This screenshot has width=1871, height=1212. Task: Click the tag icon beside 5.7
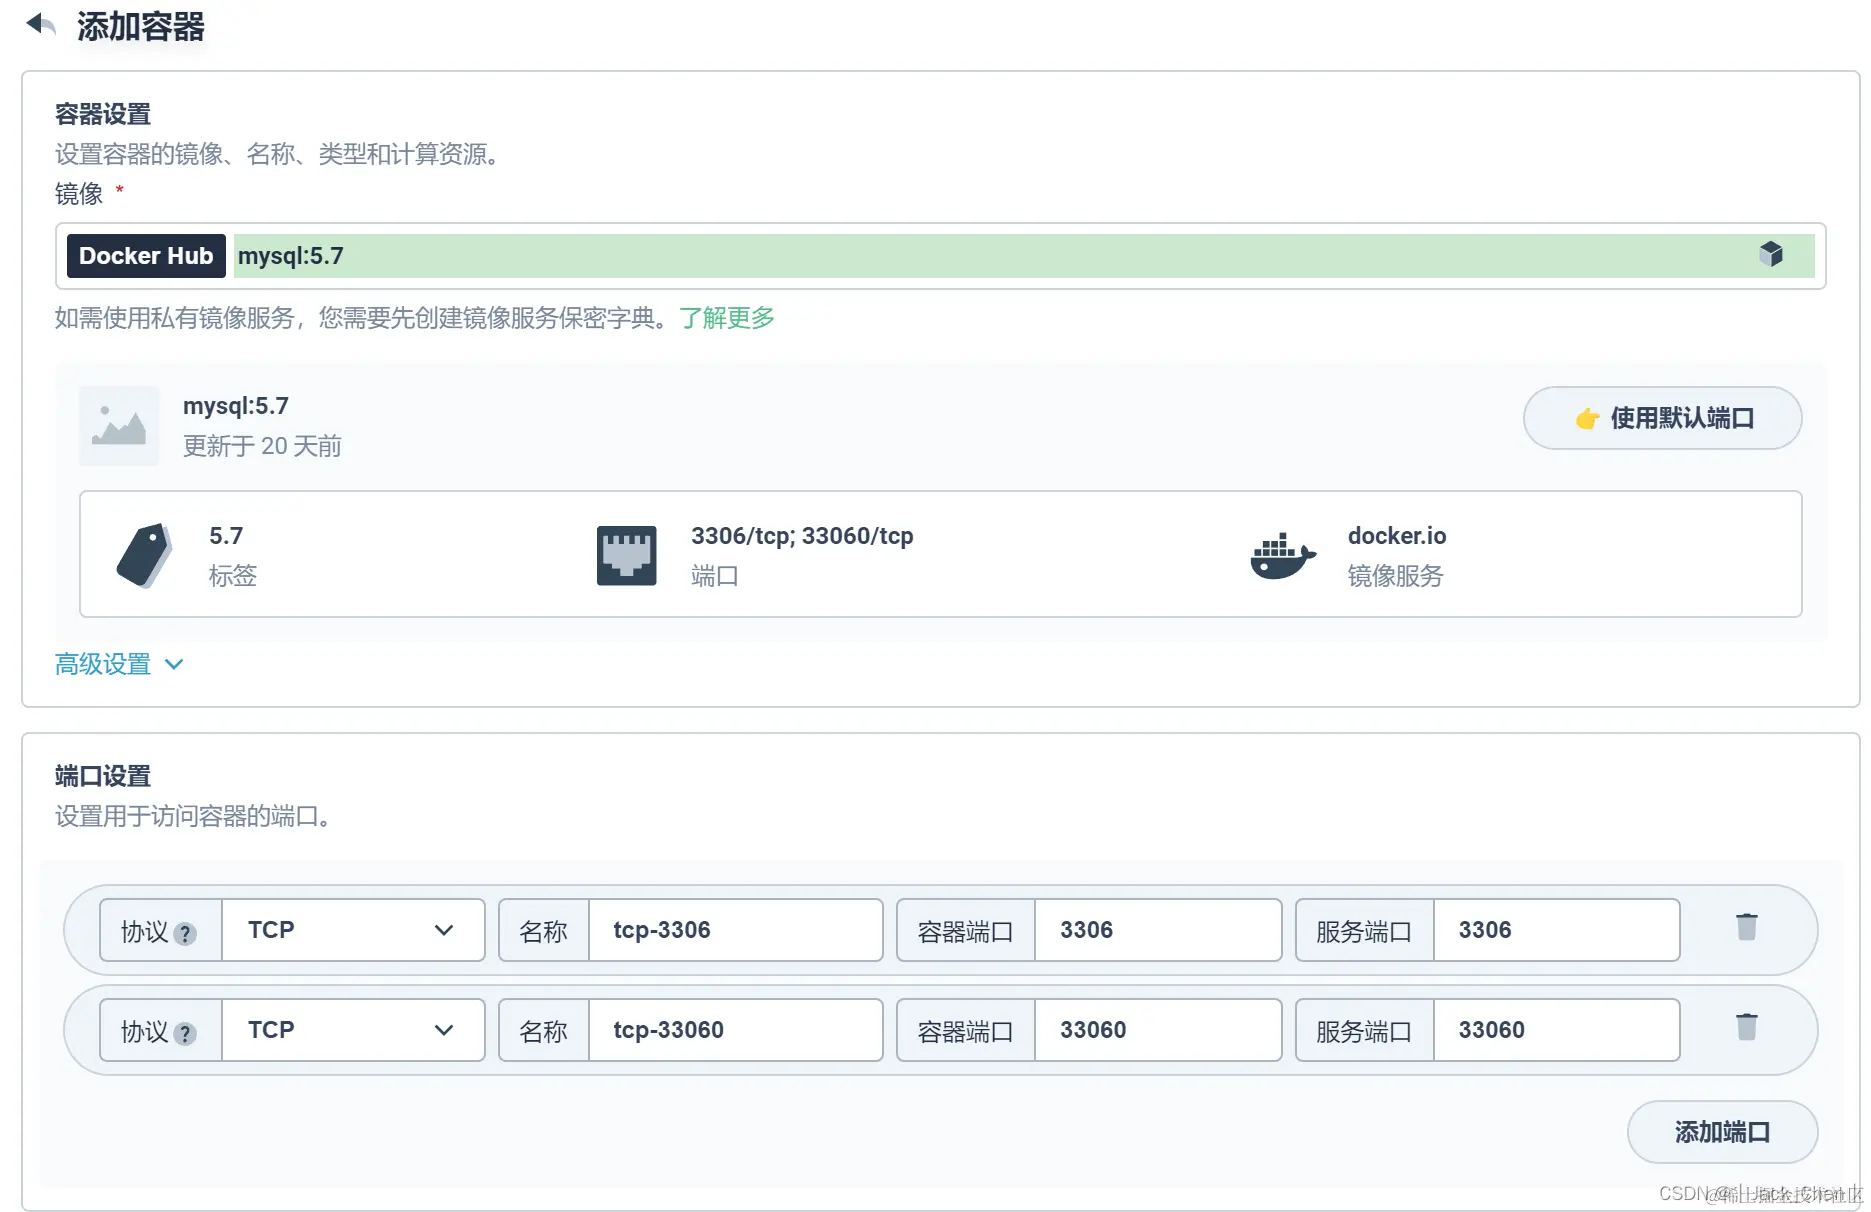144,555
